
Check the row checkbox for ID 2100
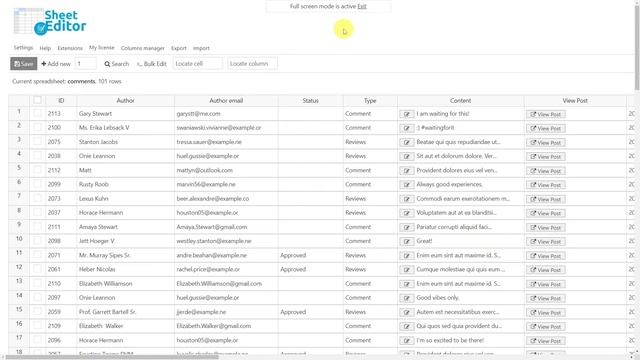(38, 127)
